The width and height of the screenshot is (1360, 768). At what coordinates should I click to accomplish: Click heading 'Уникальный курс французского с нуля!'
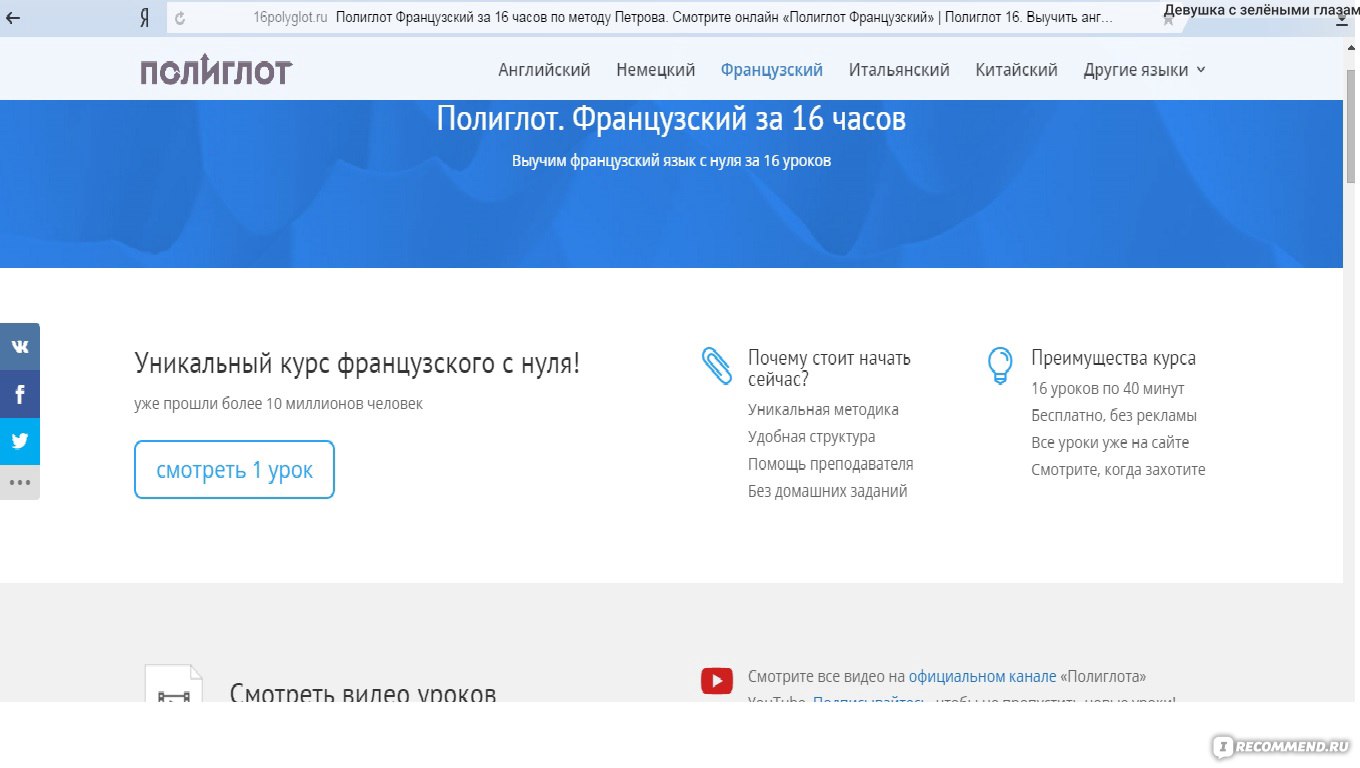357,364
